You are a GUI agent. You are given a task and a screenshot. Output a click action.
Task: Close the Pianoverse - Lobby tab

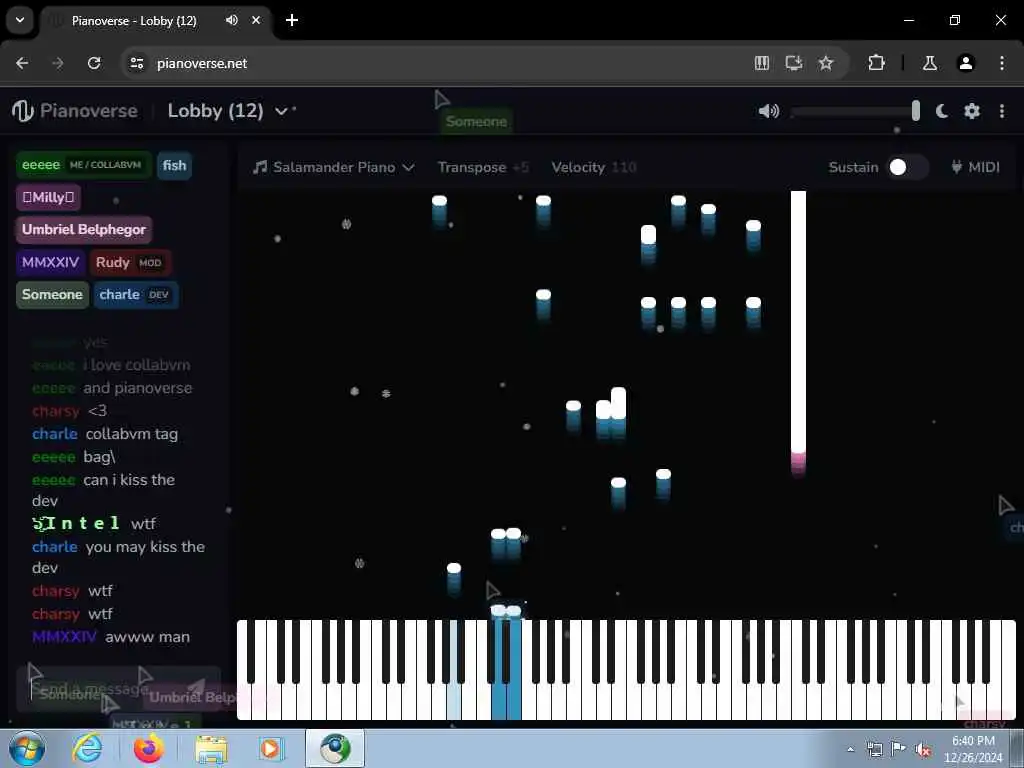tap(256, 20)
